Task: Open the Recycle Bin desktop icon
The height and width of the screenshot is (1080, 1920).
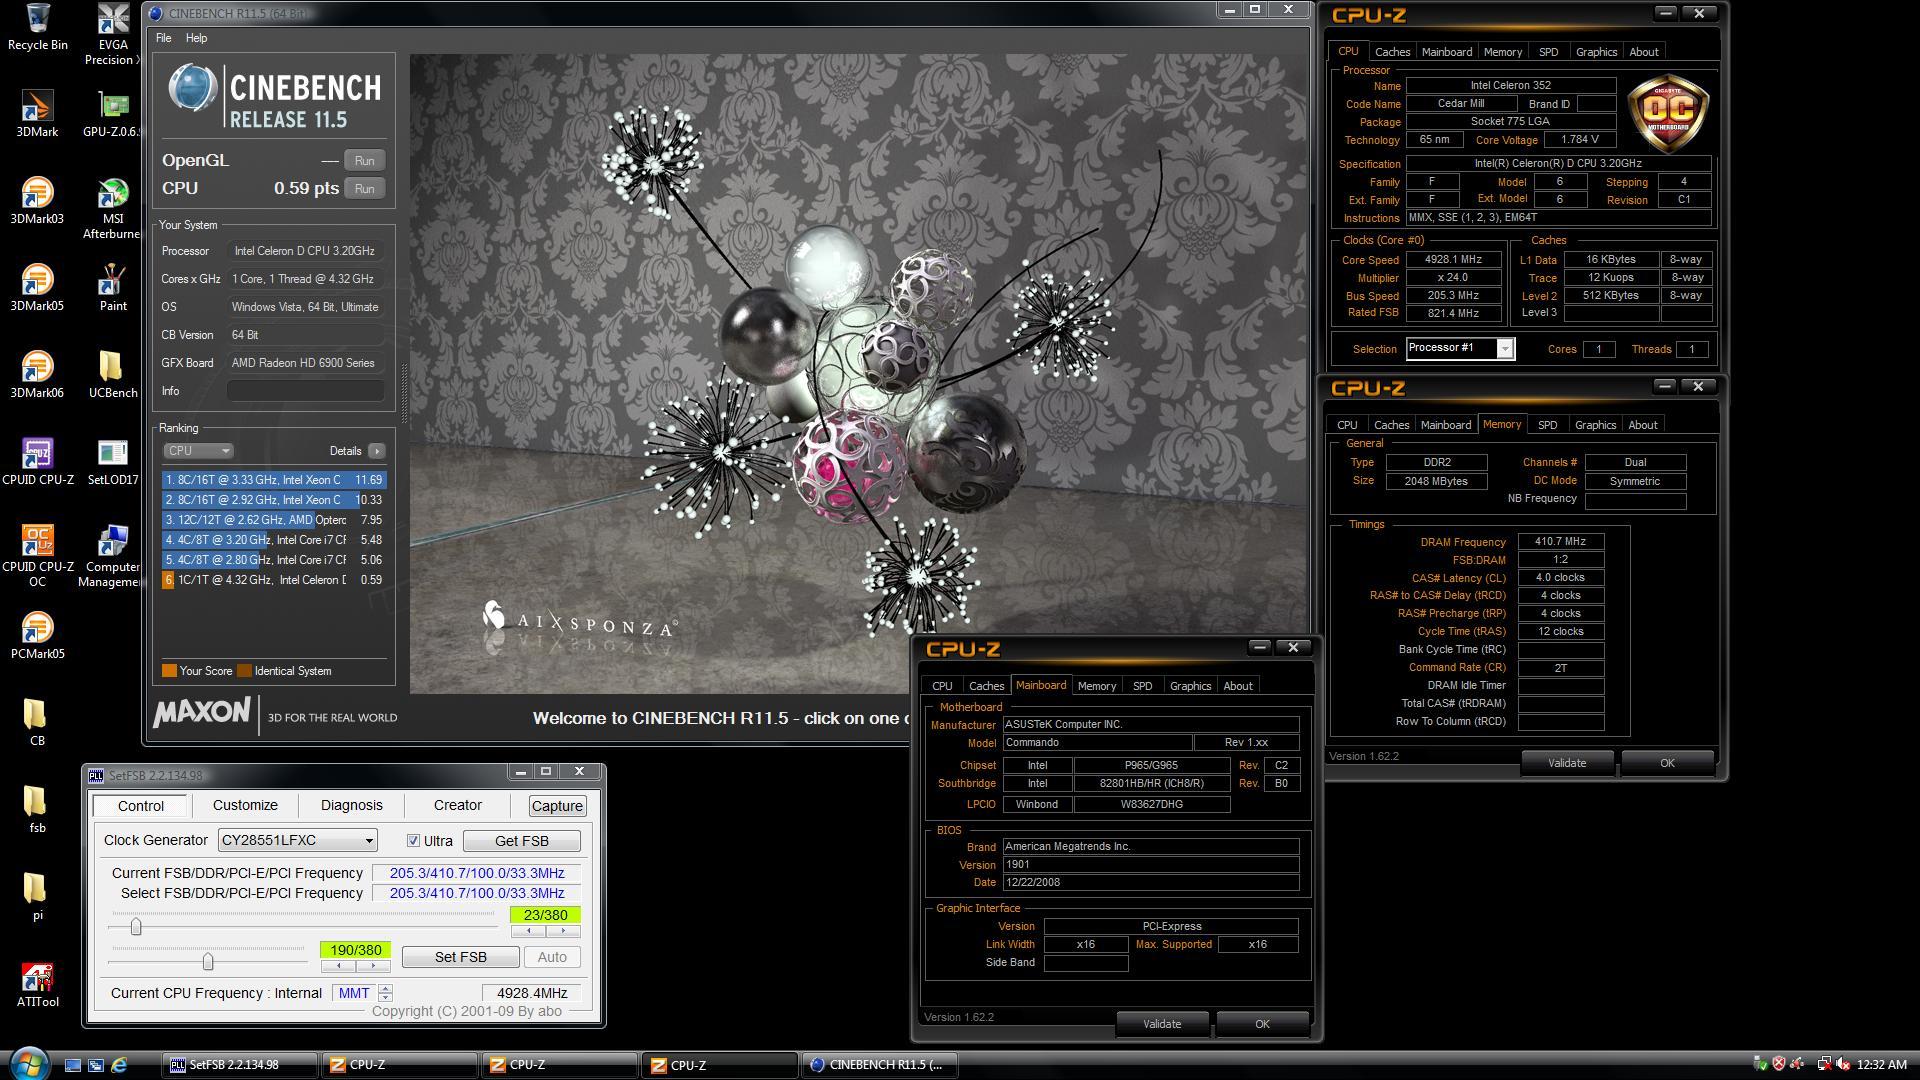Action: pyautogui.click(x=37, y=27)
